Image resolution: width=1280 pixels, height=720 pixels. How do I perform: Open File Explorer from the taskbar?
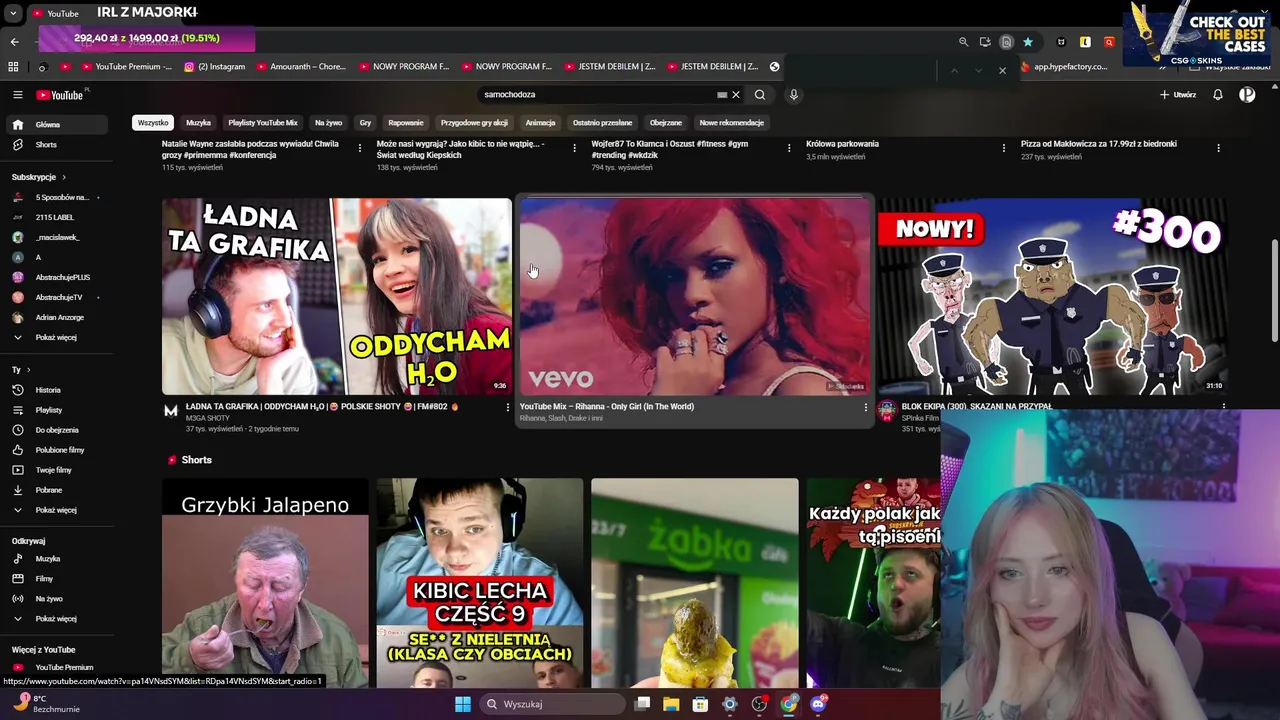tap(671, 704)
